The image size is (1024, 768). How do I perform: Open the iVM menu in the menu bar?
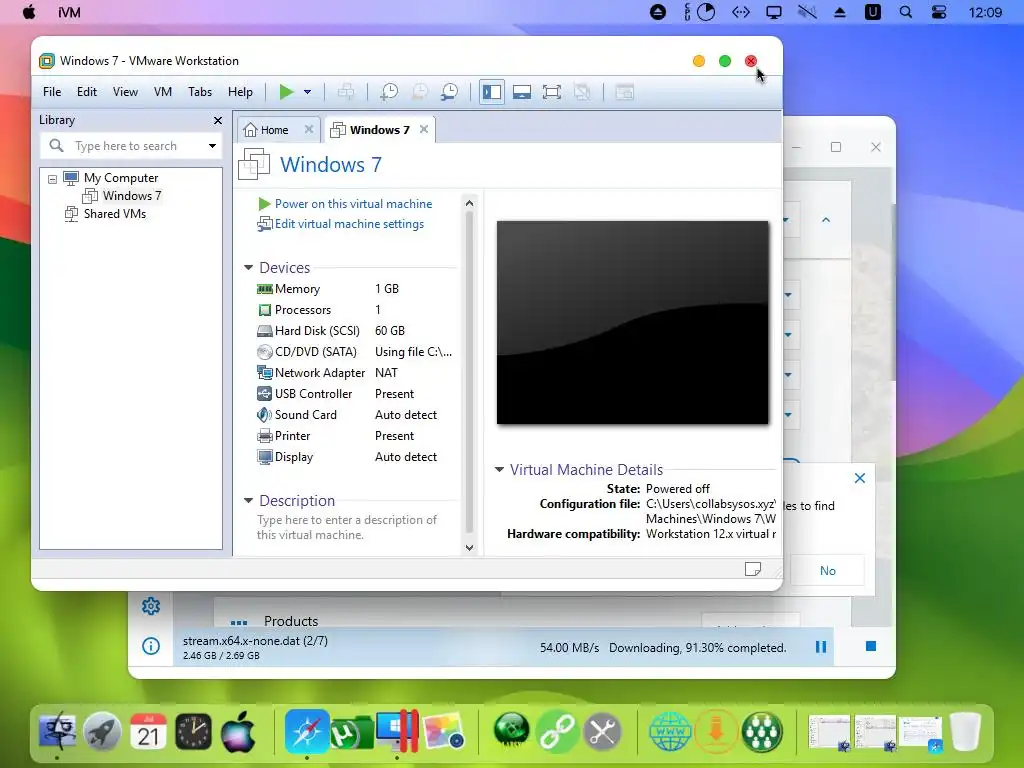tap(69, 12)
